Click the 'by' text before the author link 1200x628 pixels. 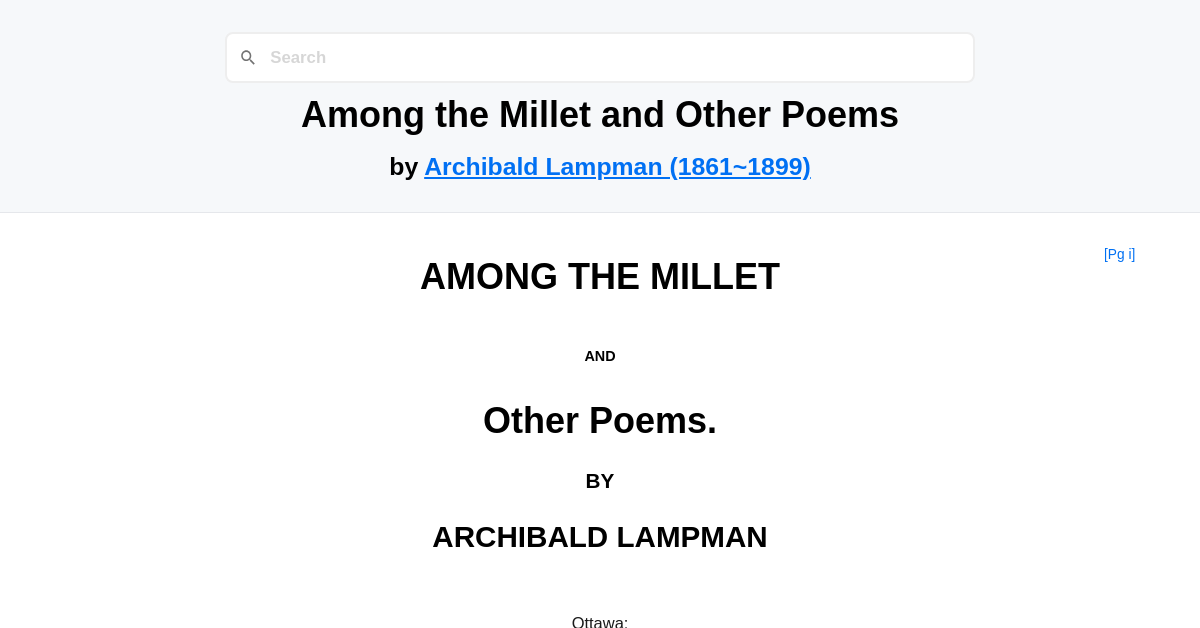click(x=403, y=166)
